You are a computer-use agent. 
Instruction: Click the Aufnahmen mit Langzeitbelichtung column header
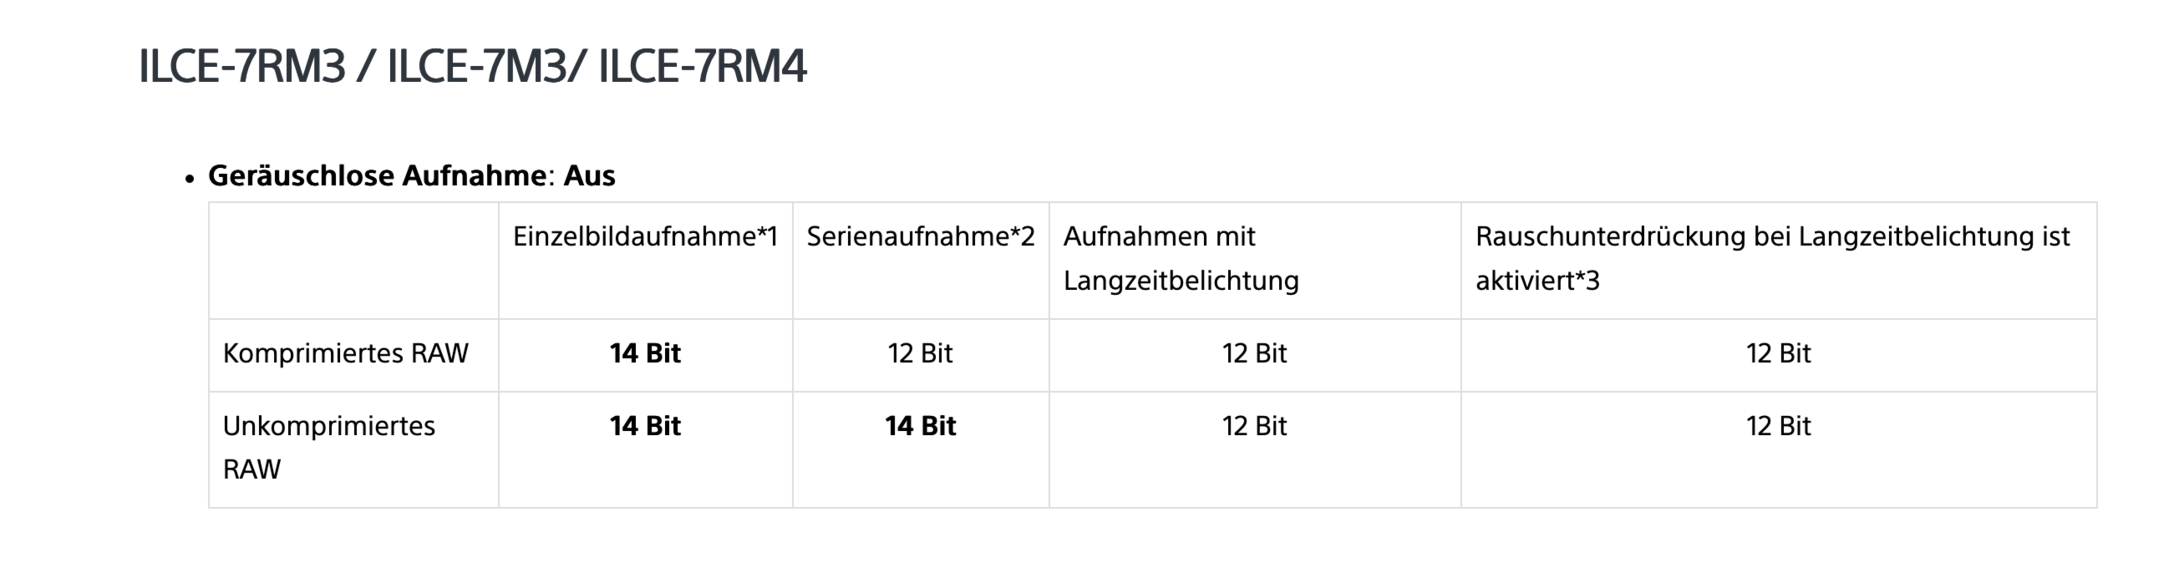pyautogui.click(x=1180, y=258)
